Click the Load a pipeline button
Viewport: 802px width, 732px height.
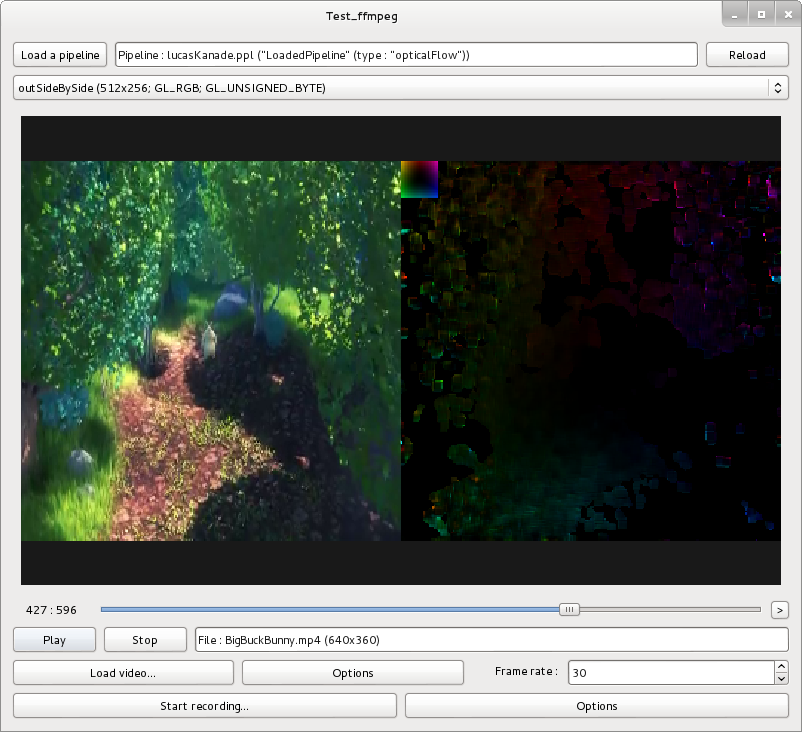(x=60, y=55)
